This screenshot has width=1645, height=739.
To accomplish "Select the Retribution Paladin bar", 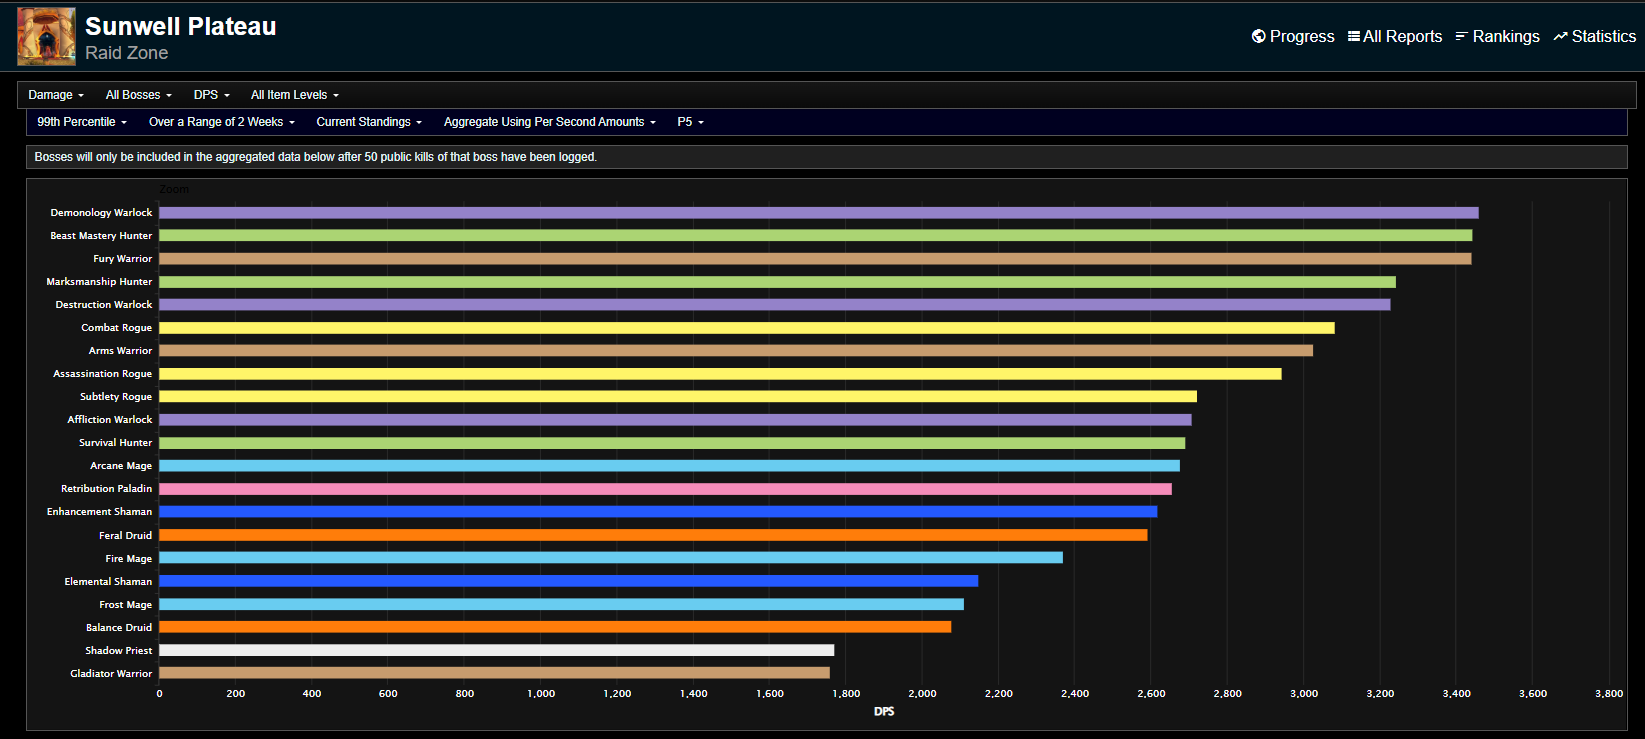I will tap(665, 489).
